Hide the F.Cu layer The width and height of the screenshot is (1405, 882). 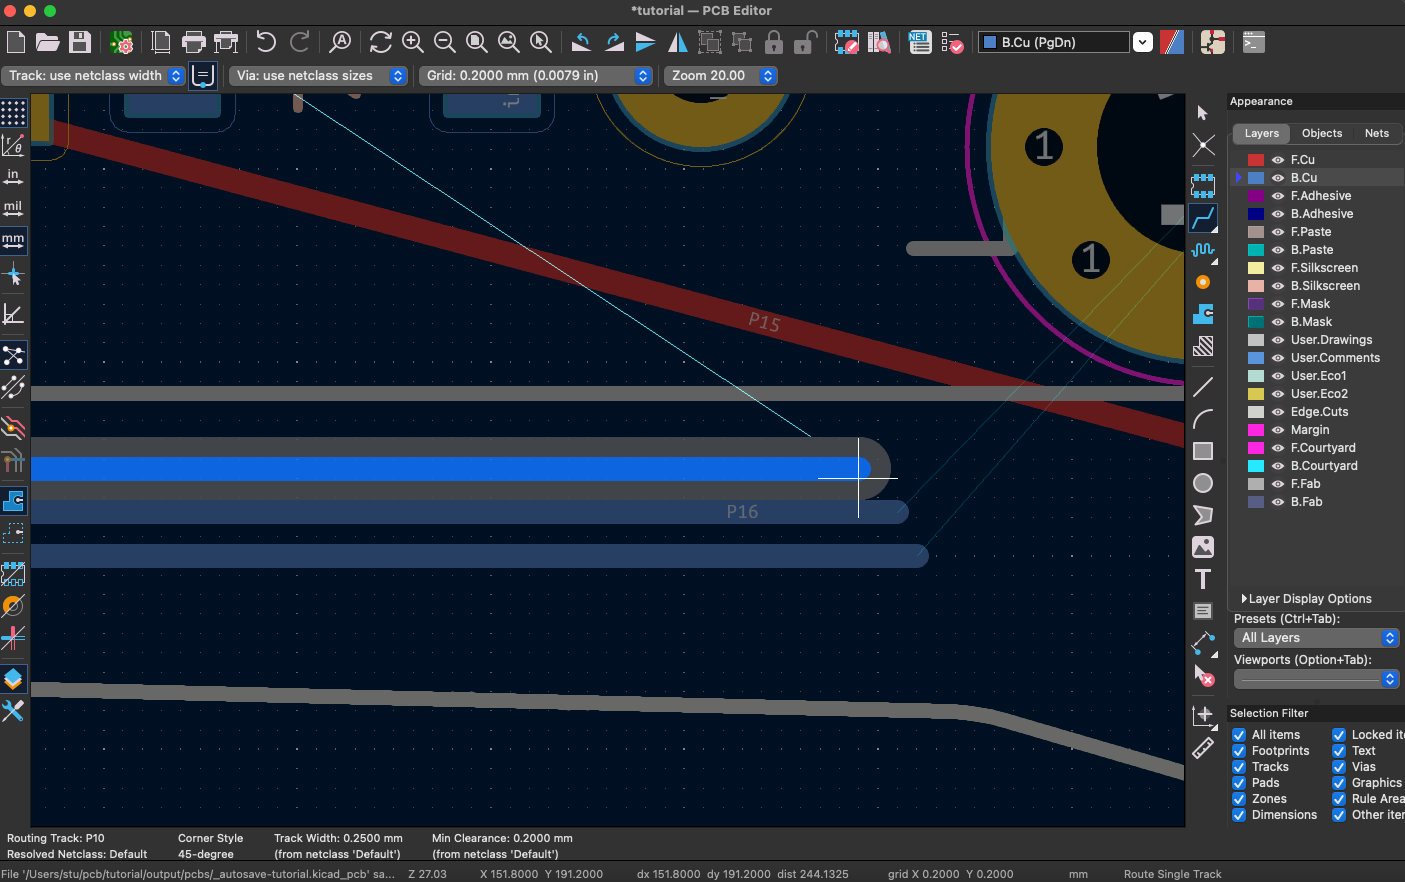click(x=1277, y=159)
